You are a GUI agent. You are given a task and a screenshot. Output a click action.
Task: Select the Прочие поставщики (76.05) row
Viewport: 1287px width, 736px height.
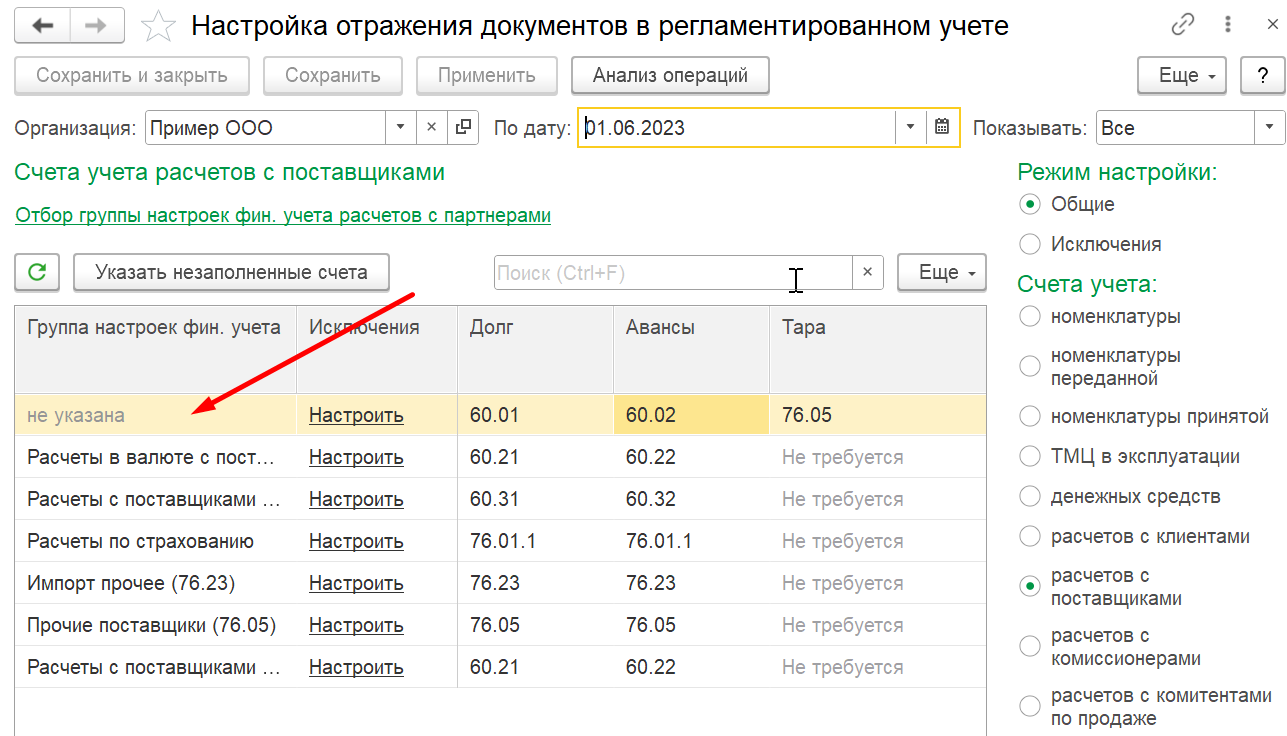(500, 625)
